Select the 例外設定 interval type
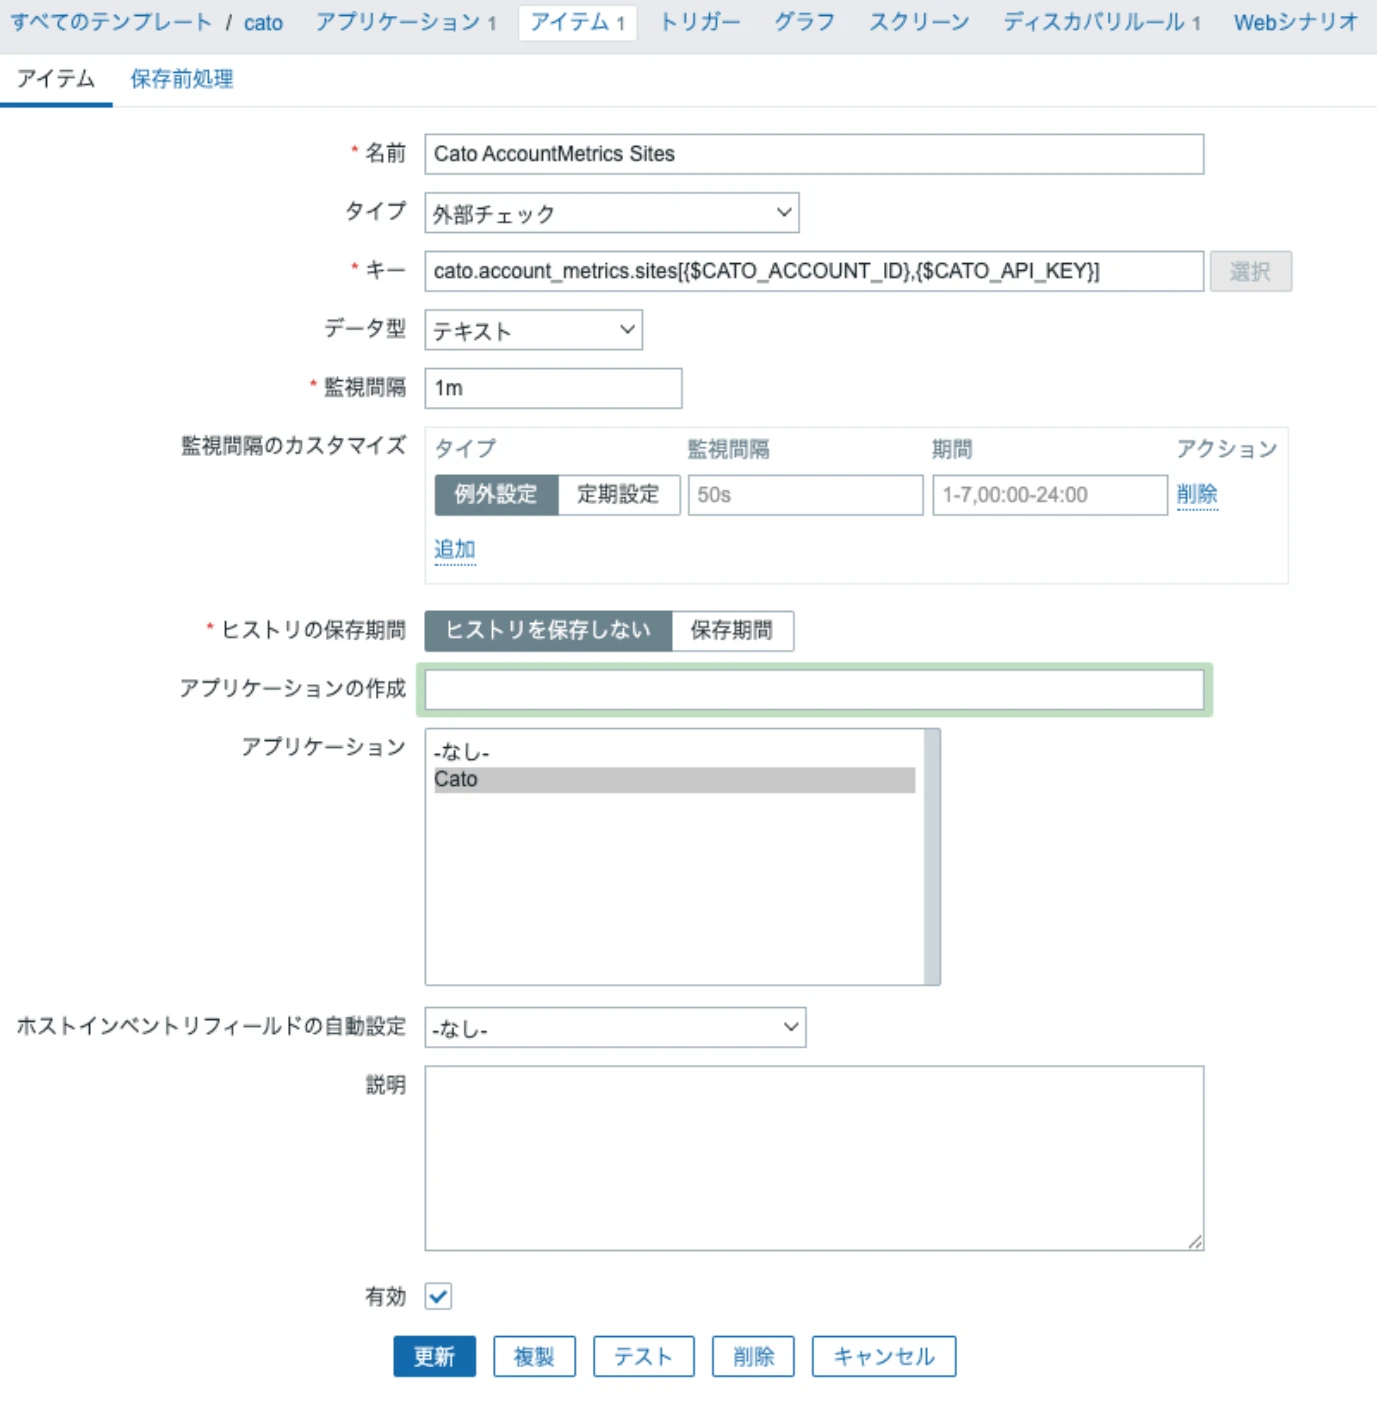 click(496, 494)
